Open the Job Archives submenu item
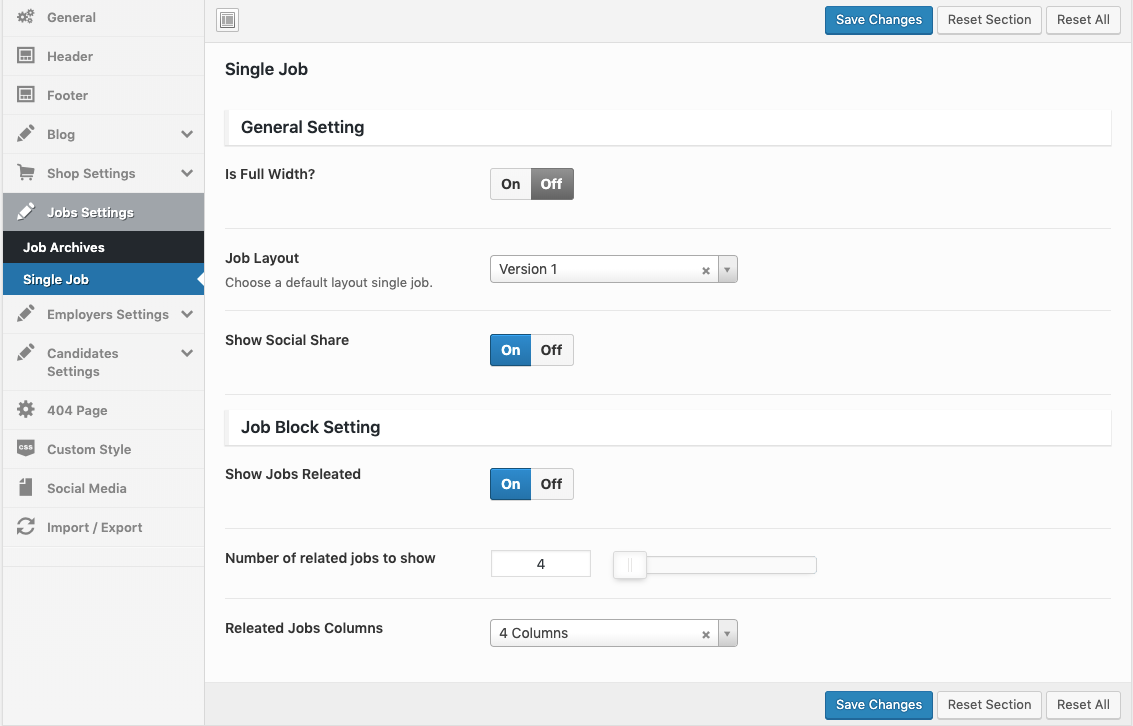This screenshot has height=726, width=1133. point(64,247)
